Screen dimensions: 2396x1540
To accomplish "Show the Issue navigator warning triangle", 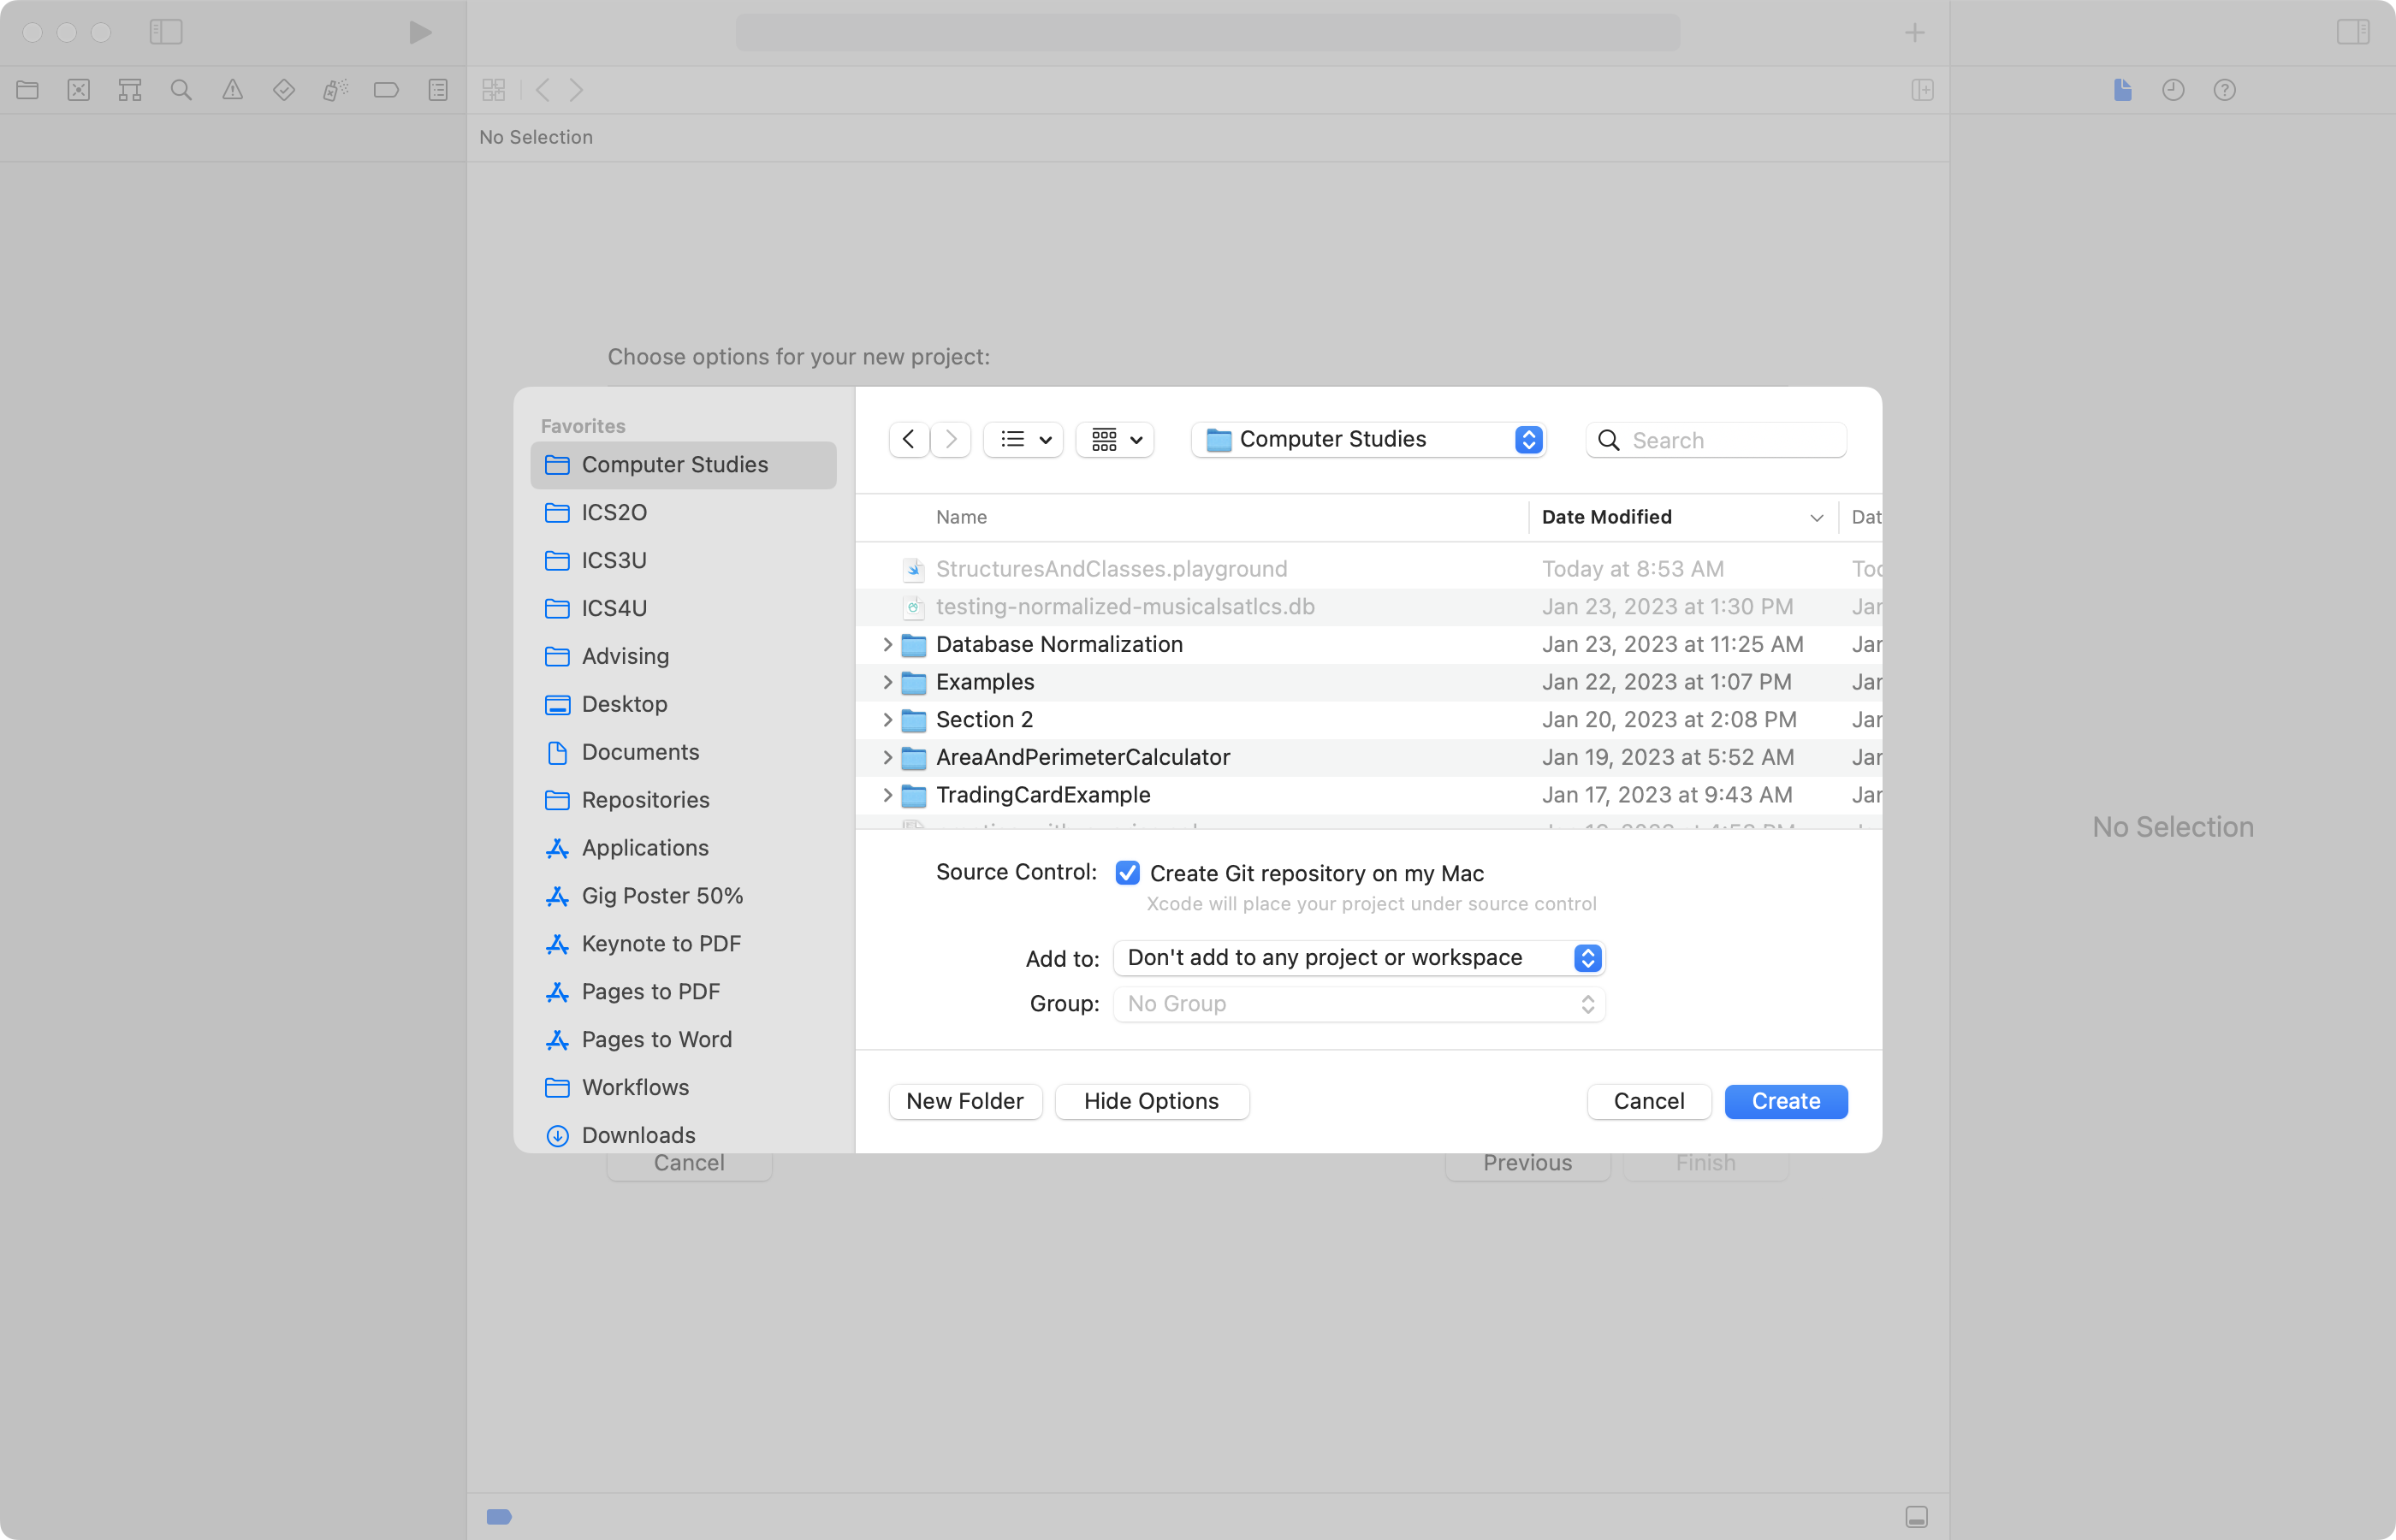I will pyautogui.click(x=232, y=90).
